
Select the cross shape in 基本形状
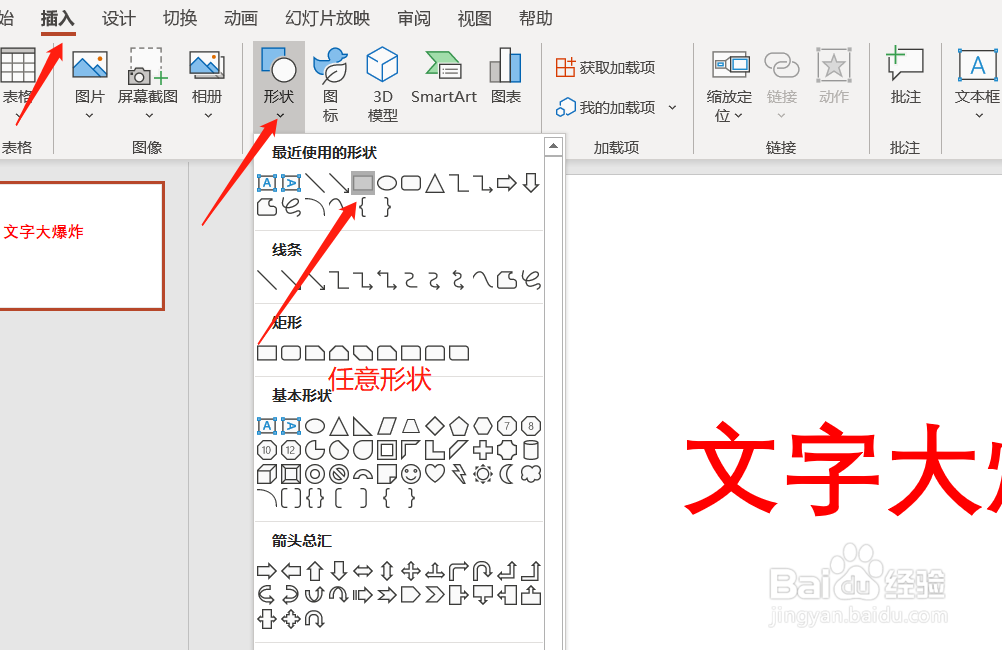(x=483, y=450)
